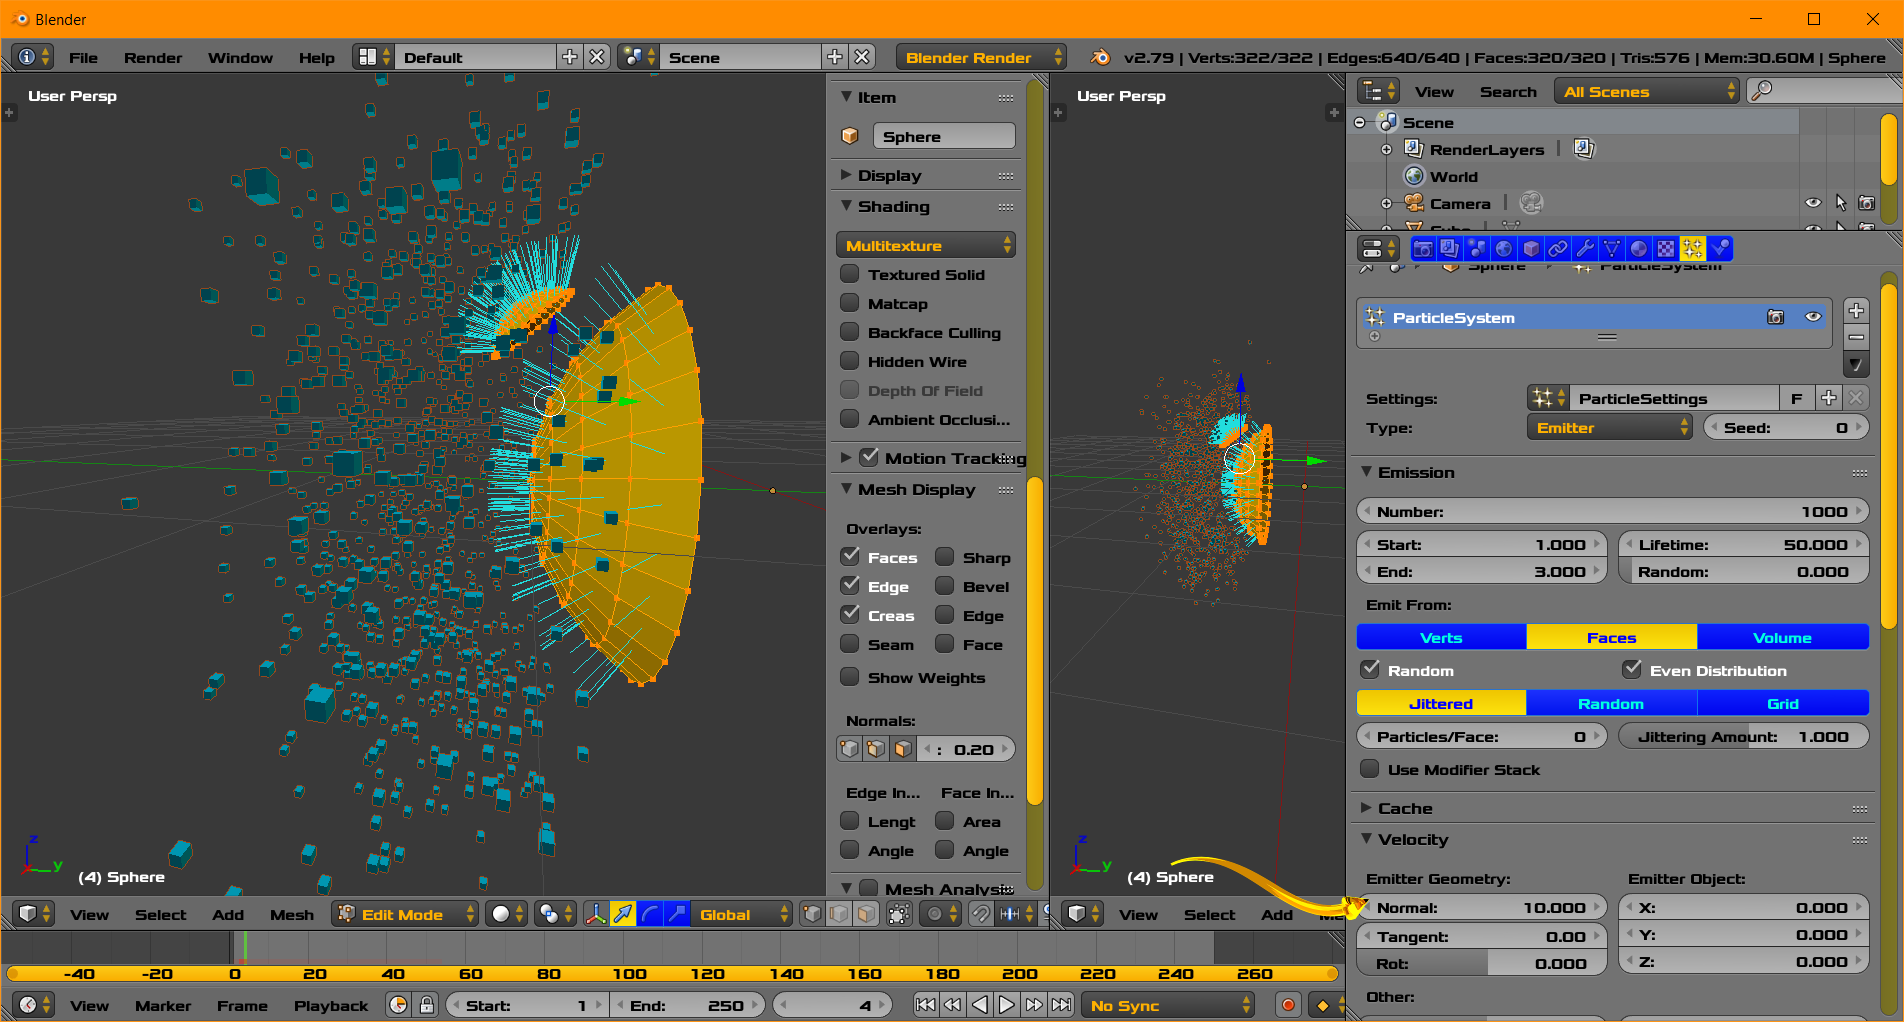Enable the Matcap checkbox

coord(850,303)
